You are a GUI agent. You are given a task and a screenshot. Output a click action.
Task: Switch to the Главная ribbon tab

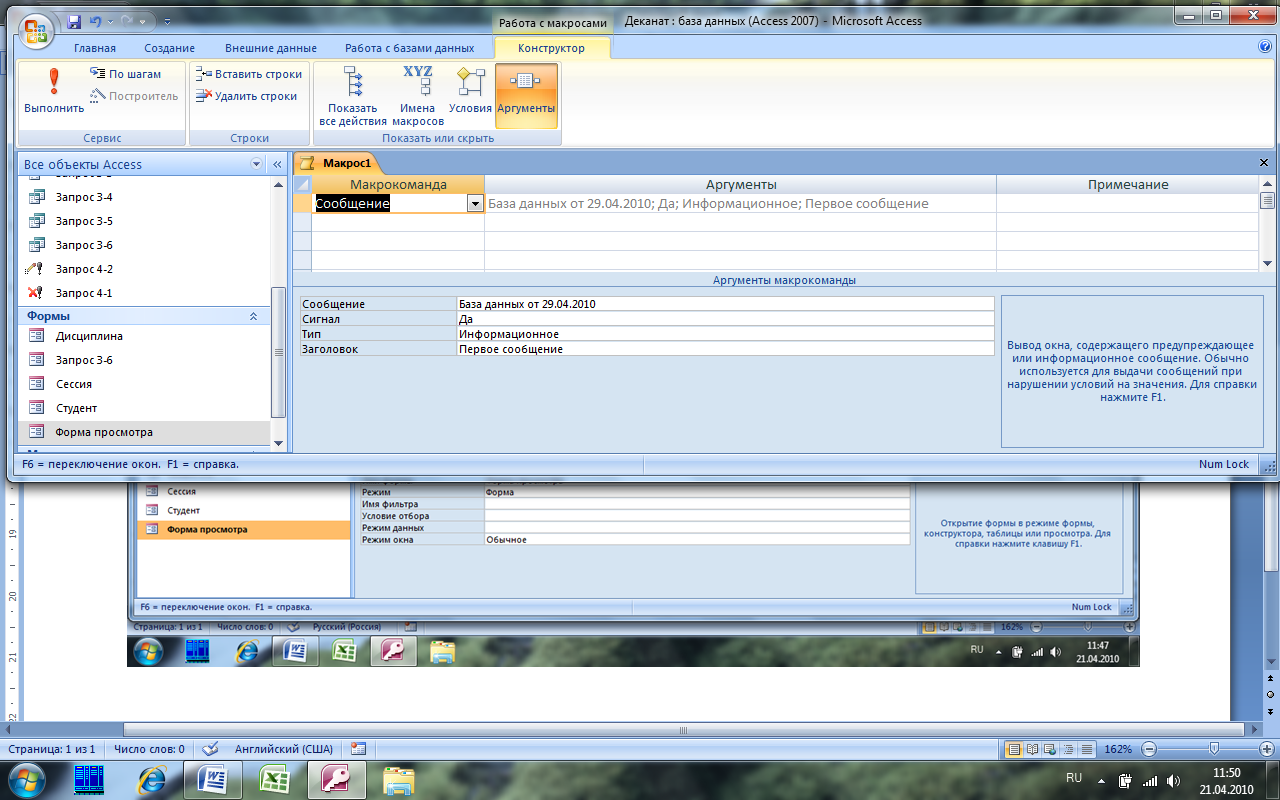click(95, 48)
